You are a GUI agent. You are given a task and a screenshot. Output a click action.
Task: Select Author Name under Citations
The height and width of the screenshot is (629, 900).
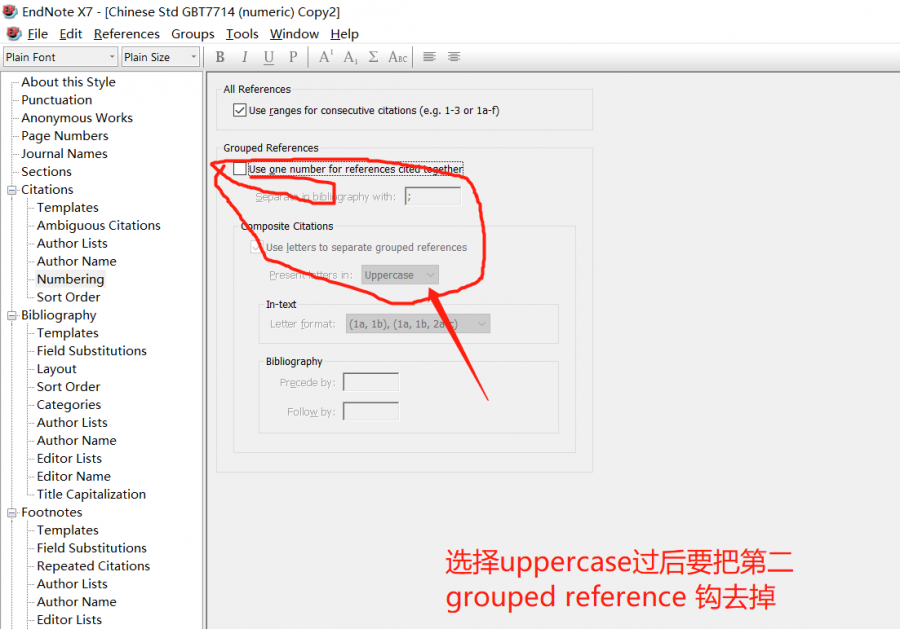pyautogui.click(x=77, y=261)
